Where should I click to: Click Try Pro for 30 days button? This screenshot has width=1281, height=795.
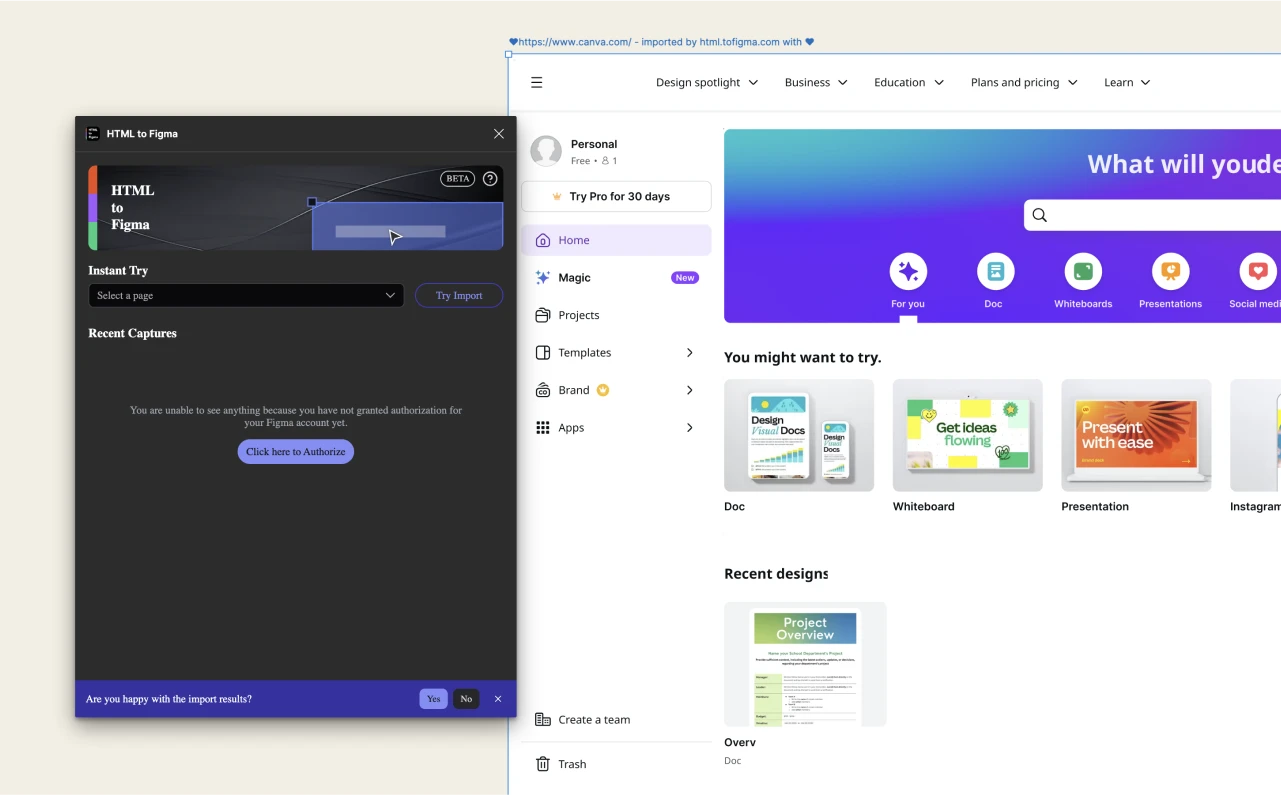pyautogui.click(x=616, y=197)
